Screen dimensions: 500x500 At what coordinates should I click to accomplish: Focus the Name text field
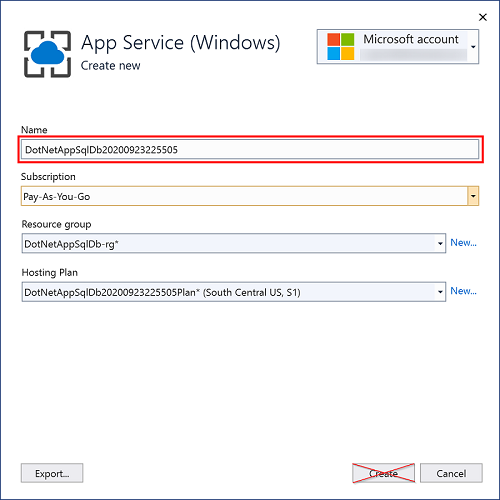[250, 149]
